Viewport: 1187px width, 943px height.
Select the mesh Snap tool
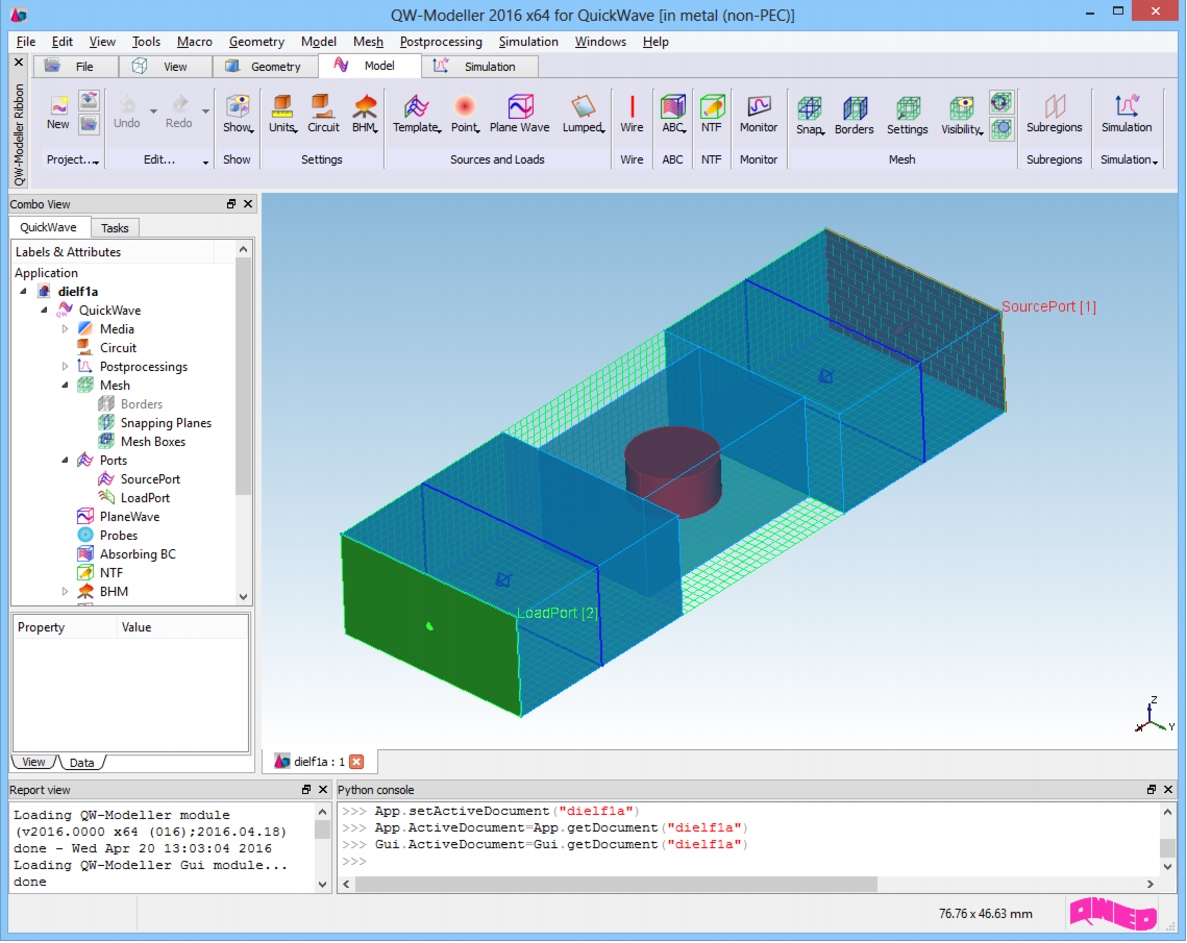pos(810,115)
